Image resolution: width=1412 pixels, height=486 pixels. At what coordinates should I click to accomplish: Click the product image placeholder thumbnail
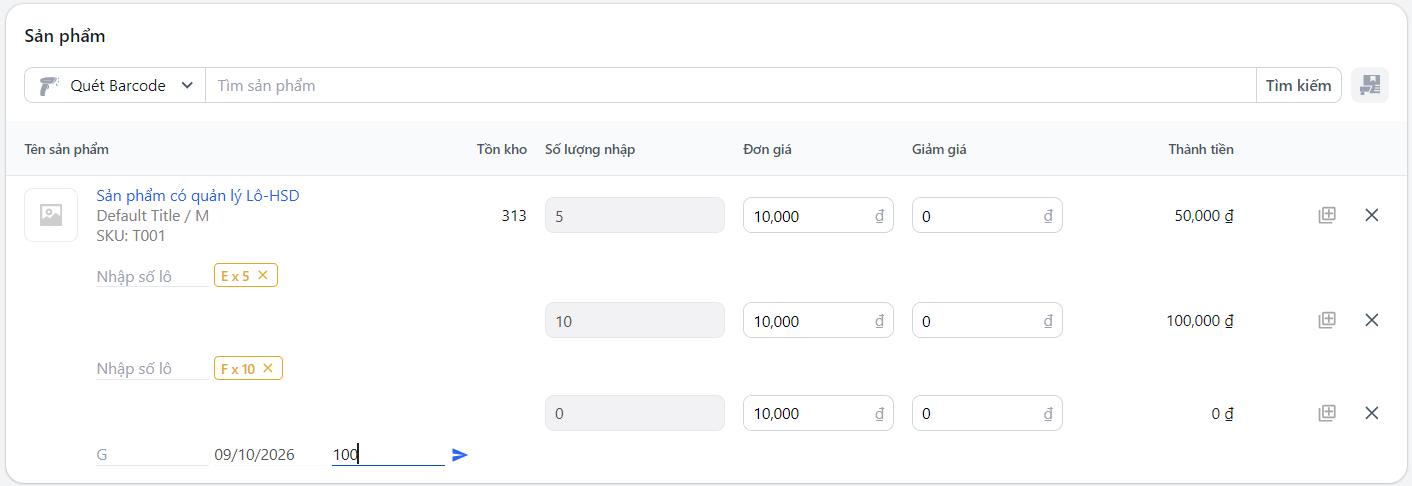51,215
